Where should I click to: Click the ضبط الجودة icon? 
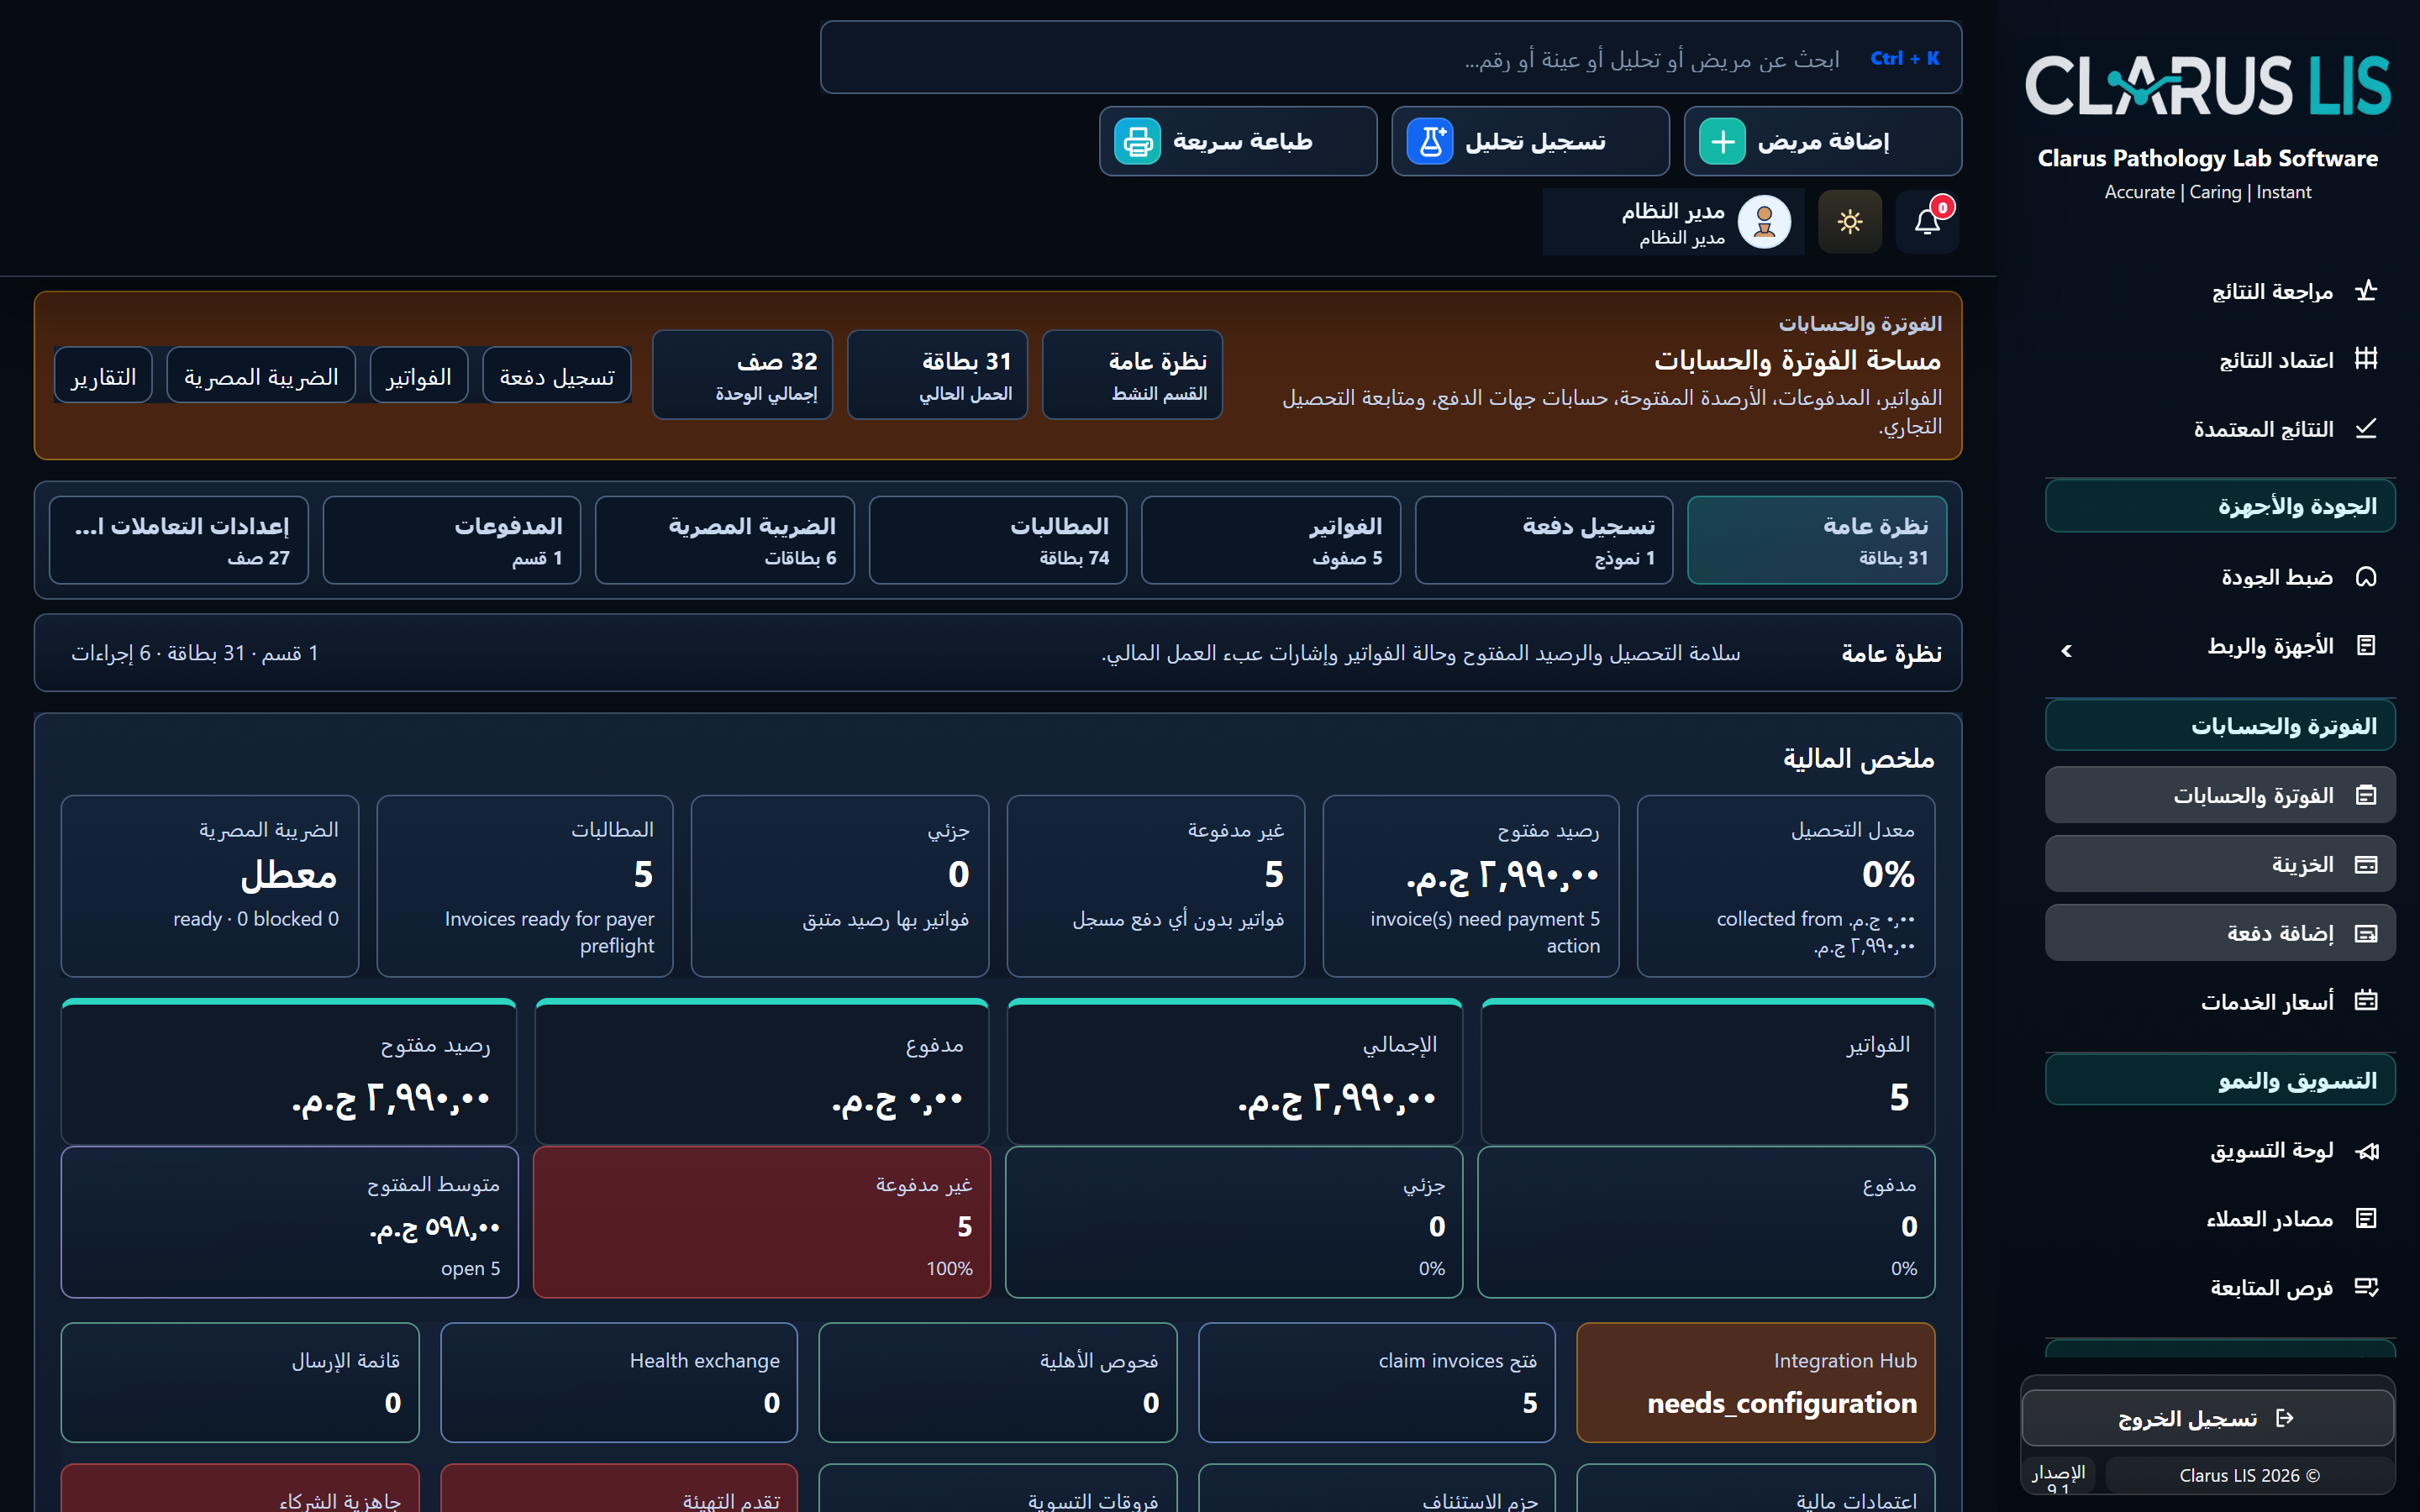click(2366, 577)
